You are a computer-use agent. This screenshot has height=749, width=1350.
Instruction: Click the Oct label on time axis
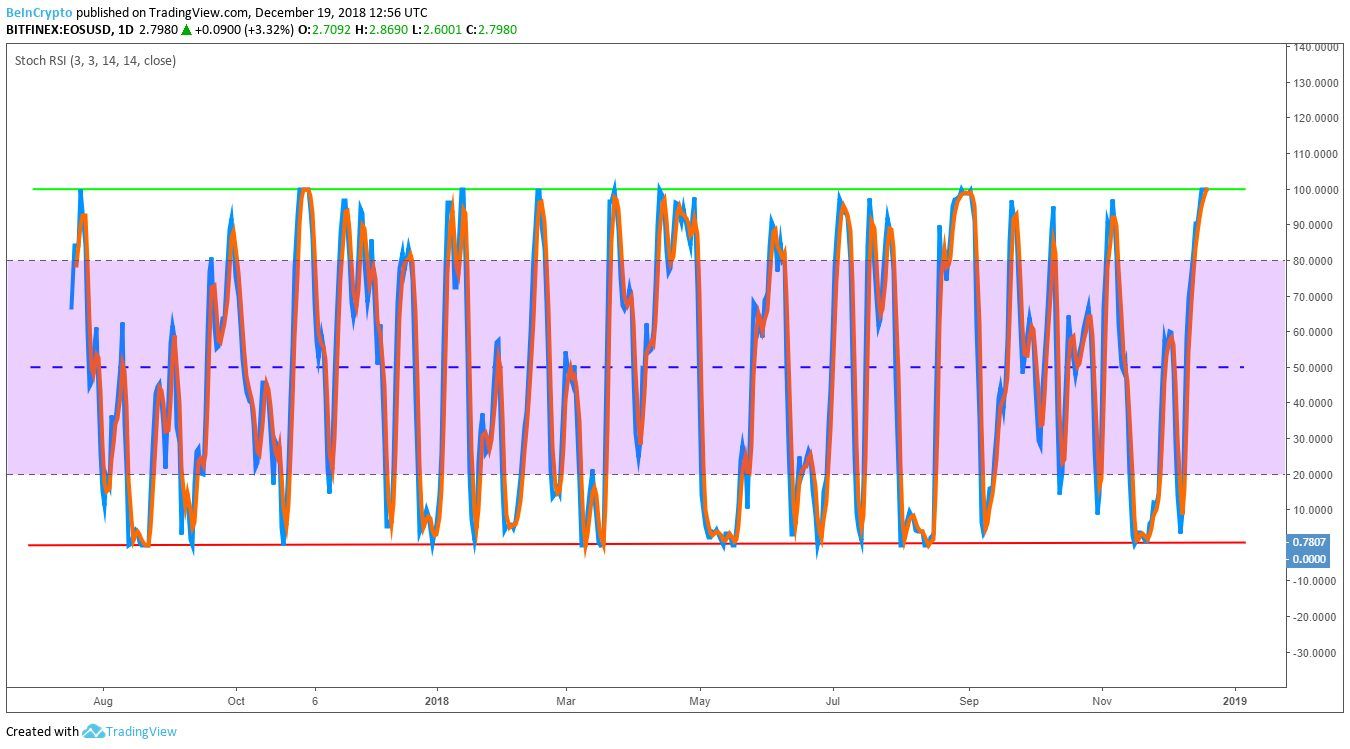236,702
